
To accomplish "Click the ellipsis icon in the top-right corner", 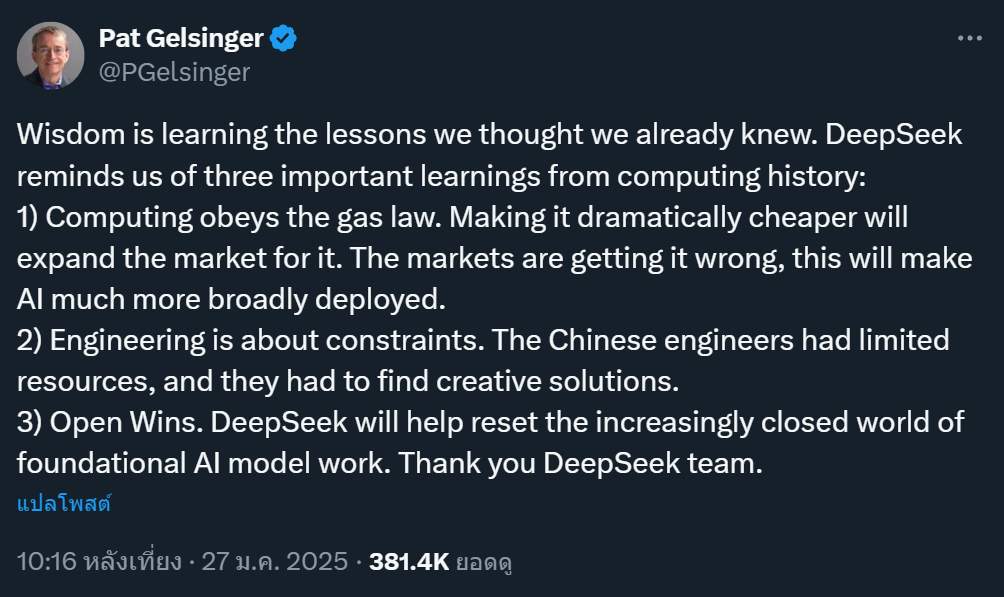I will [x=968, y=36].
